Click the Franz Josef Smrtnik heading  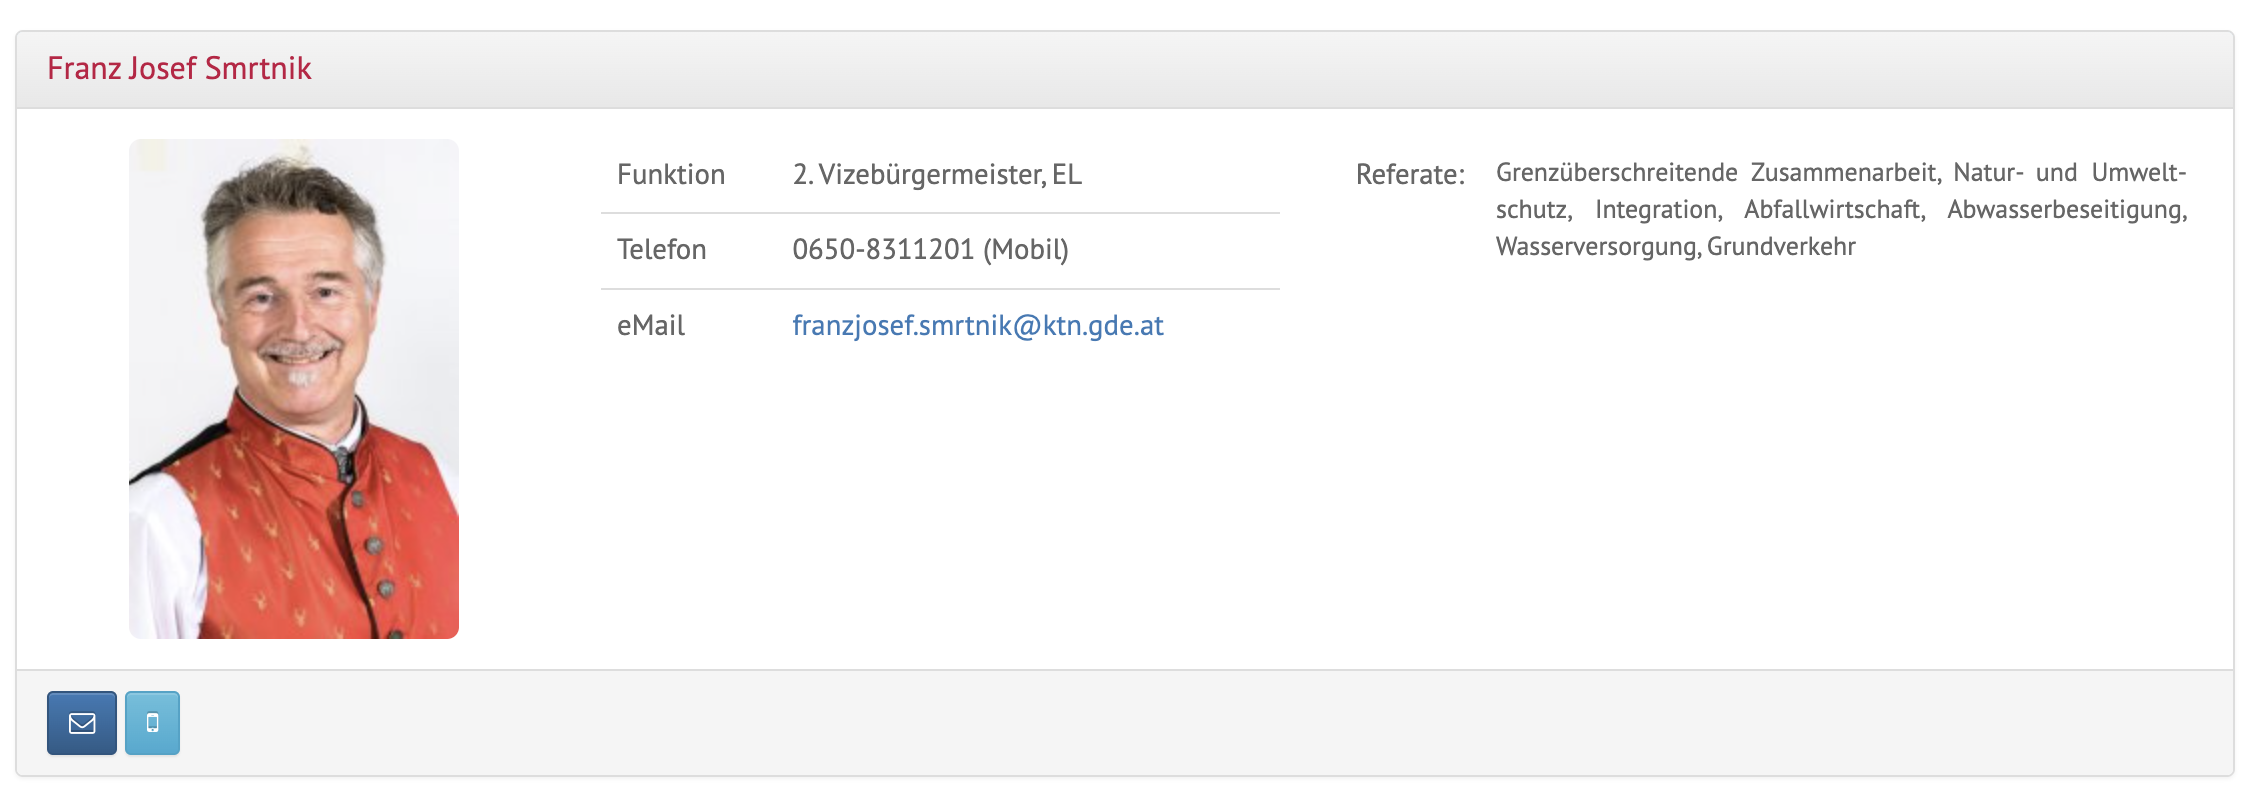point(180,68)
